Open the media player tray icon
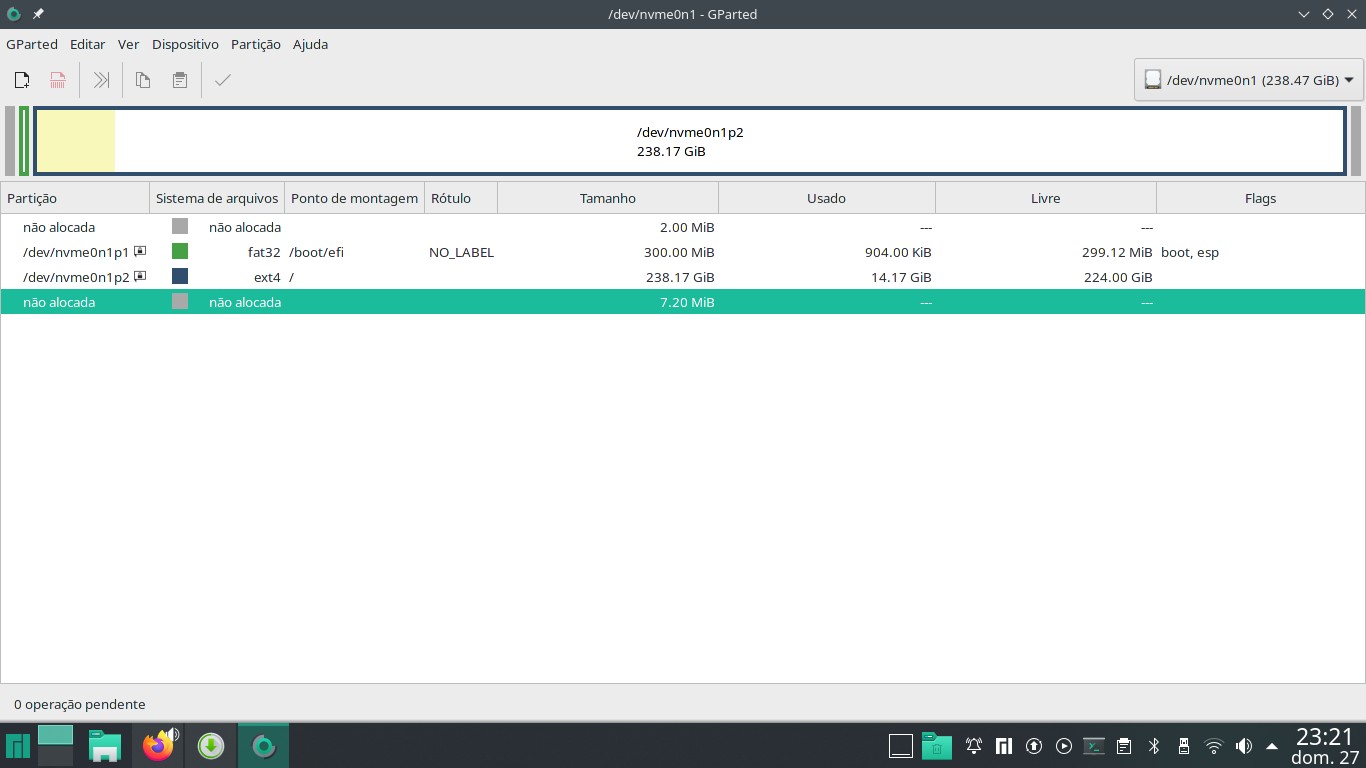Viewport: 1366px width, 768px height. click(1064, 746)
